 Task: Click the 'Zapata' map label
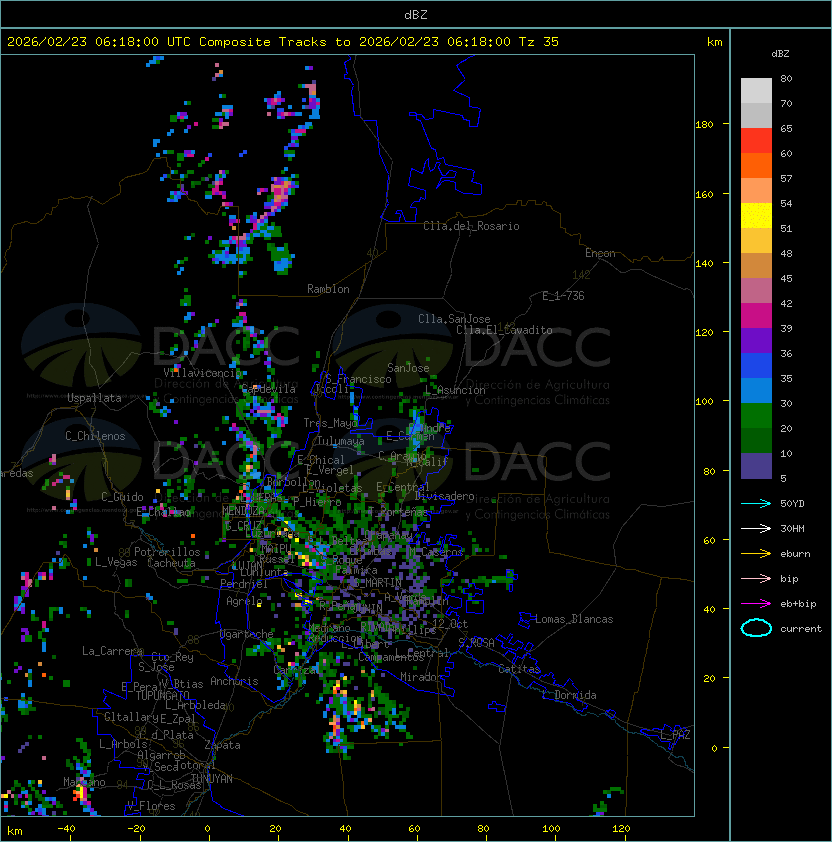(222, 745)
